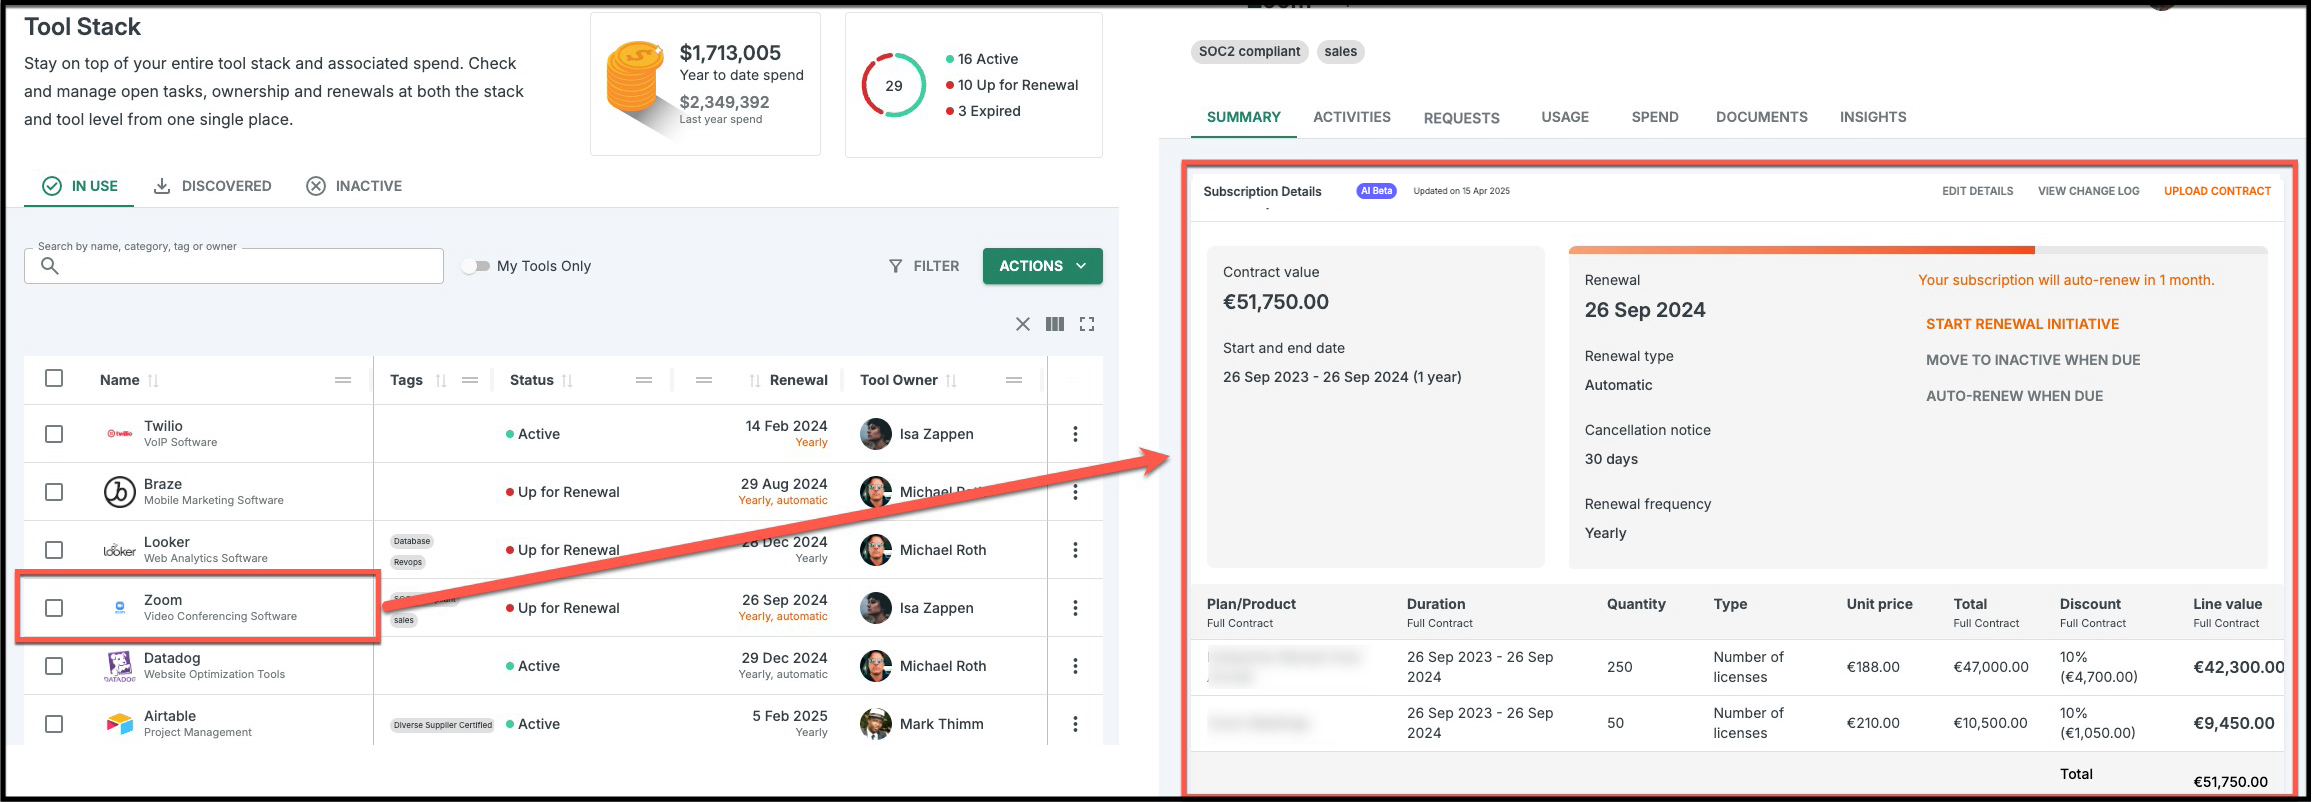The image size is (2313, 802).
Task: Click the SOC2 compliant tag chip
Action: (1250, 52)
